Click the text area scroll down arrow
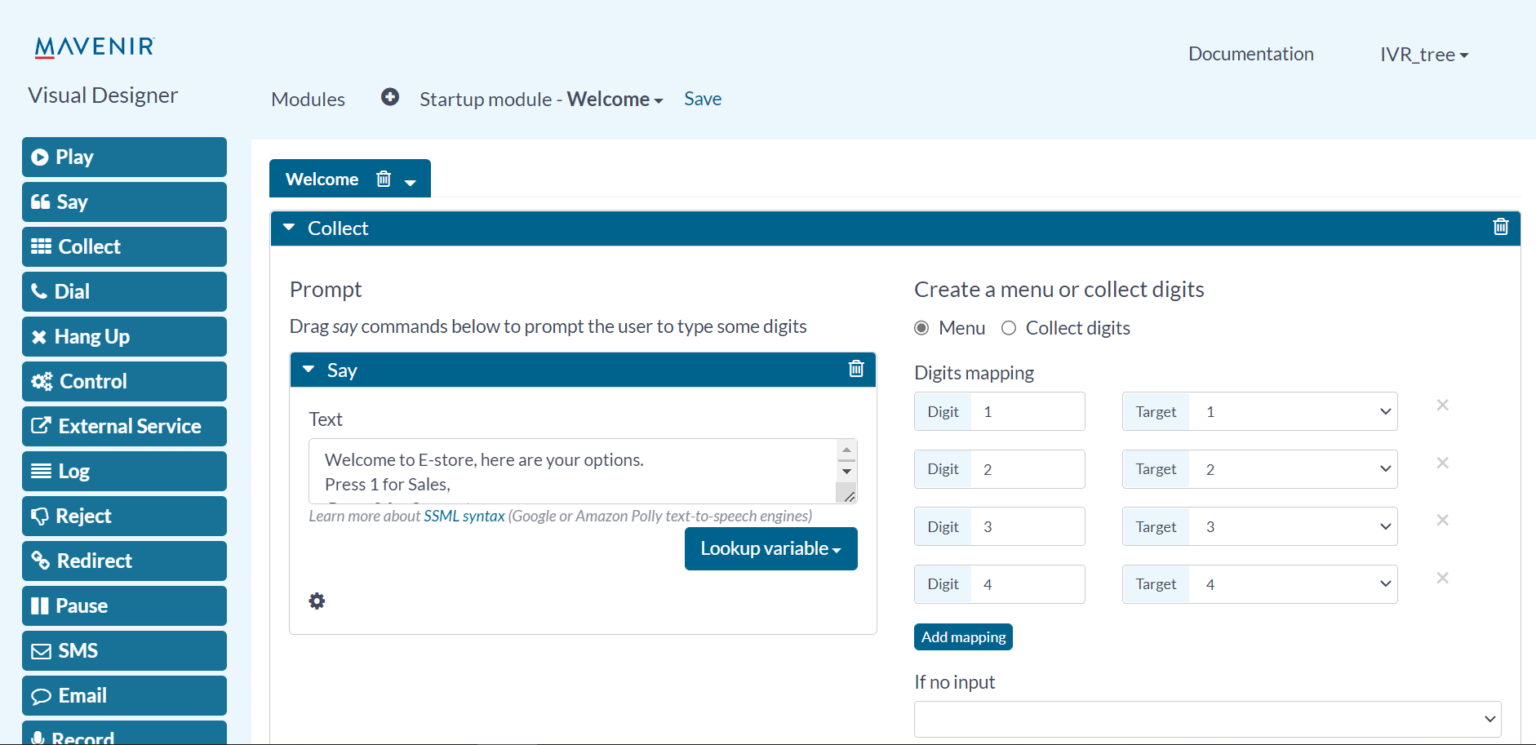Viewport: 1536px width, 745px height. (x=847, y=471)
